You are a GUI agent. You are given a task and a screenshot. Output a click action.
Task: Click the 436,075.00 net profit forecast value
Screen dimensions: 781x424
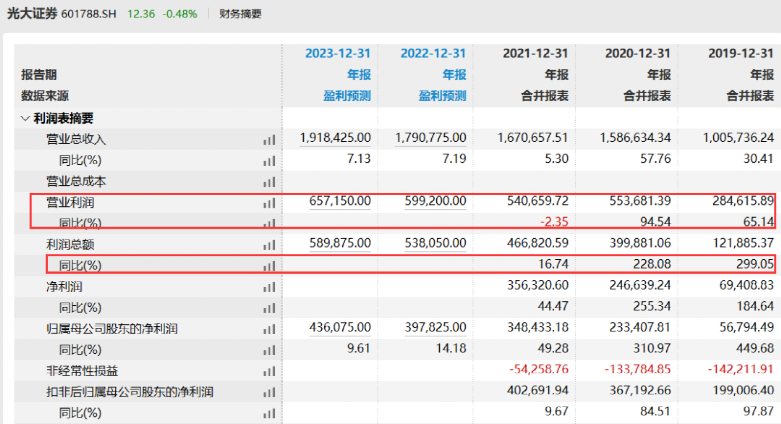click(x=340, y=327)
